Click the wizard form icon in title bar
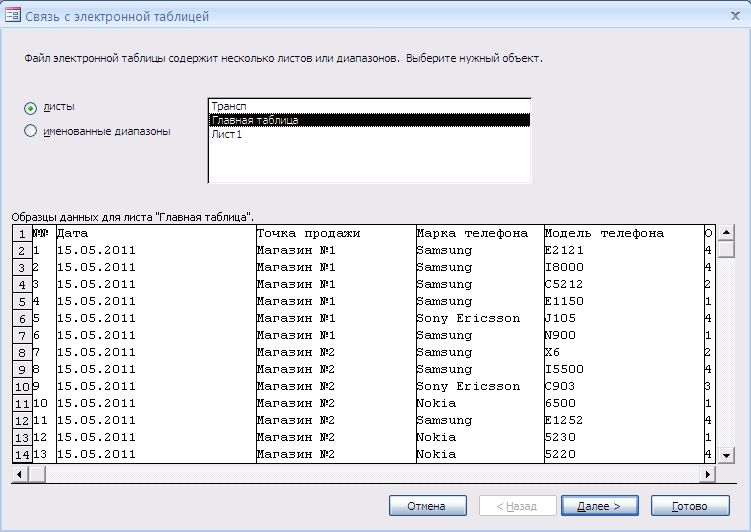The height and width of the screenshot is (532, 751). (12, 15)
